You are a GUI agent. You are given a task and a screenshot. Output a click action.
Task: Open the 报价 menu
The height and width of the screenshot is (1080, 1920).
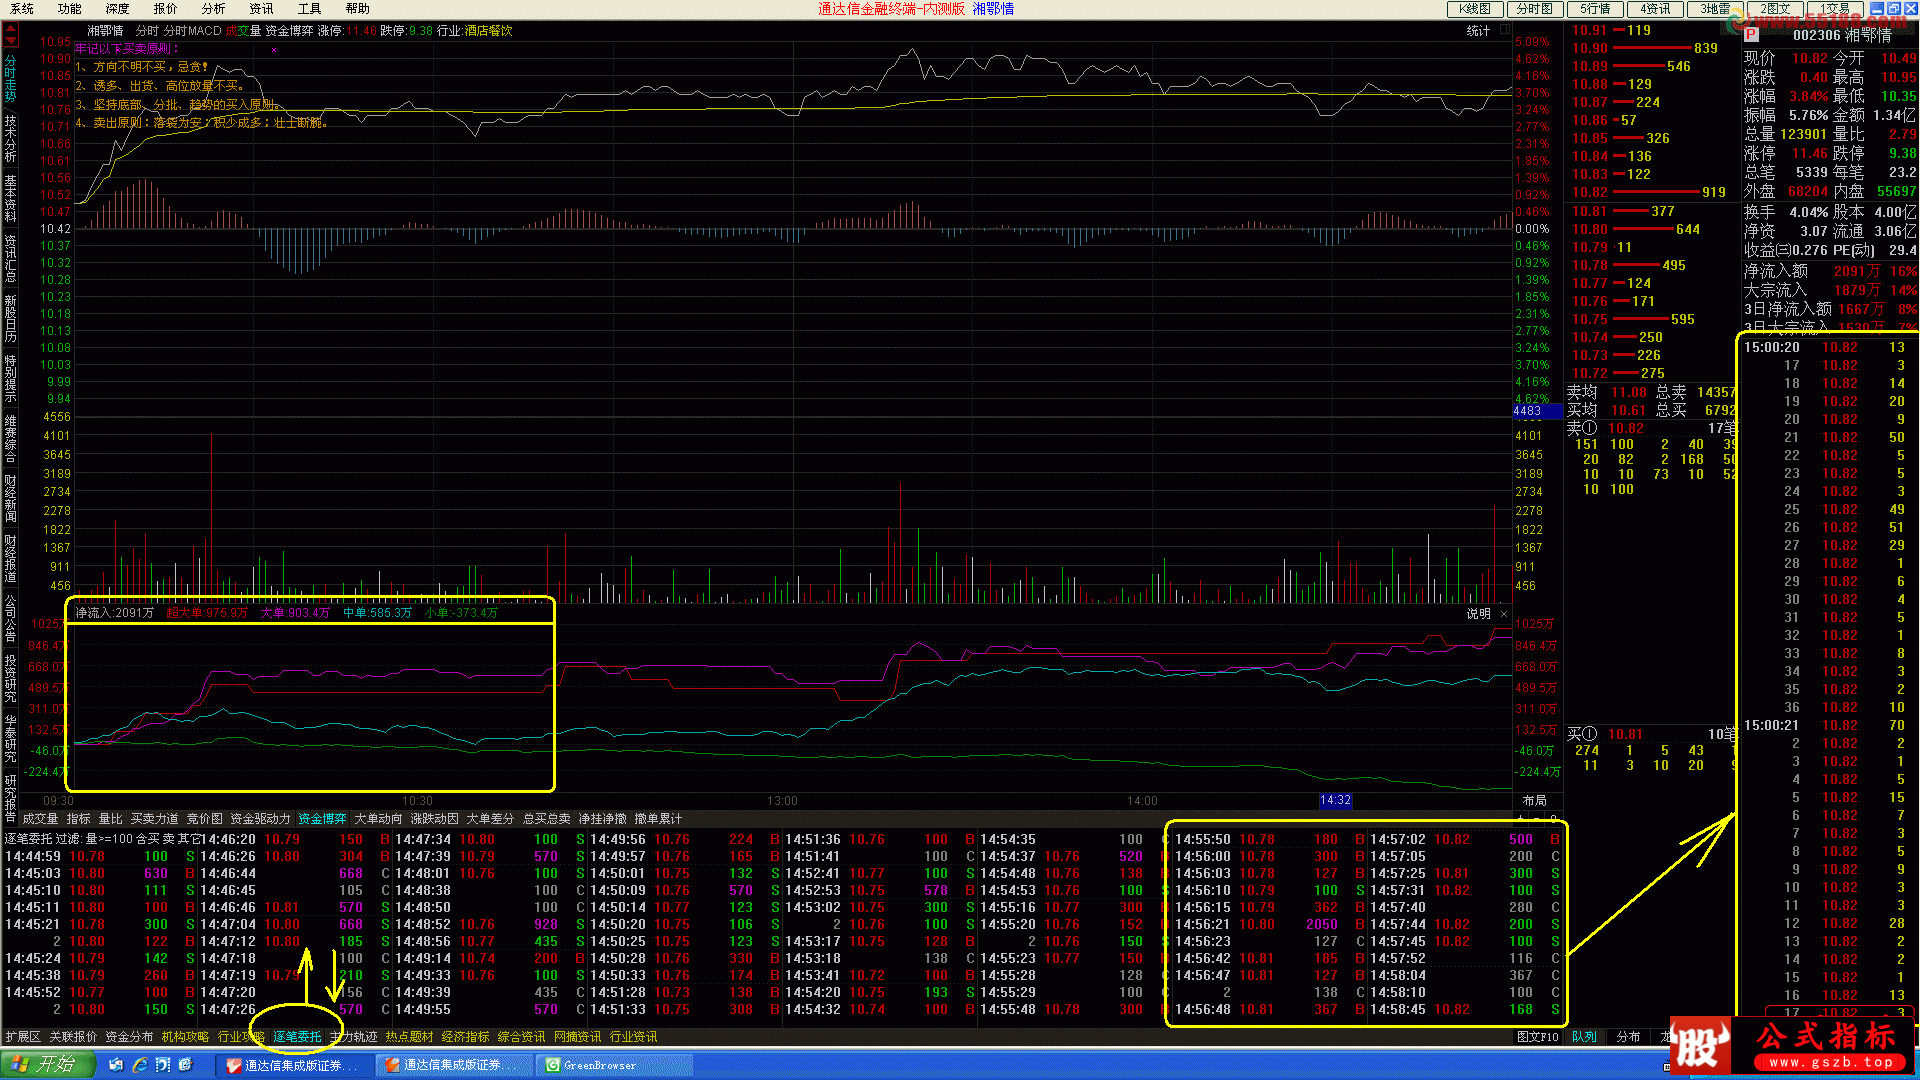pyautogui.click(x=165, y=9)
